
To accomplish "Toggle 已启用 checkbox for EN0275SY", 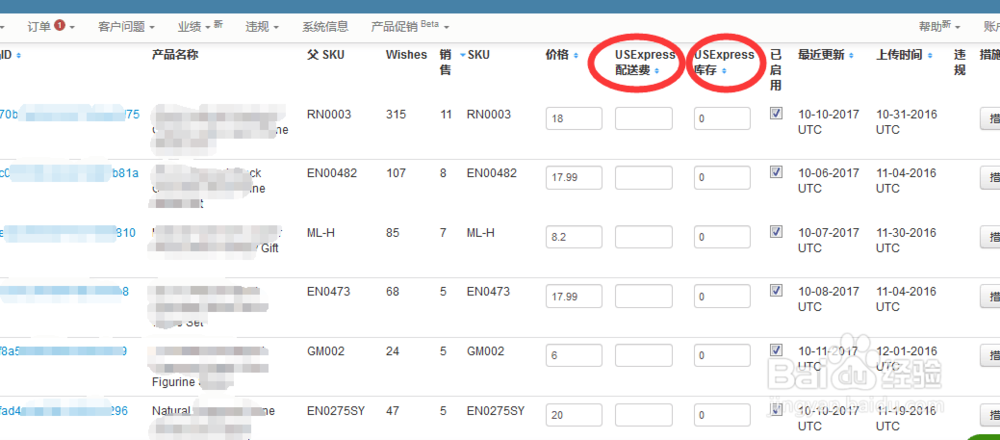I will tap(776, 409).
